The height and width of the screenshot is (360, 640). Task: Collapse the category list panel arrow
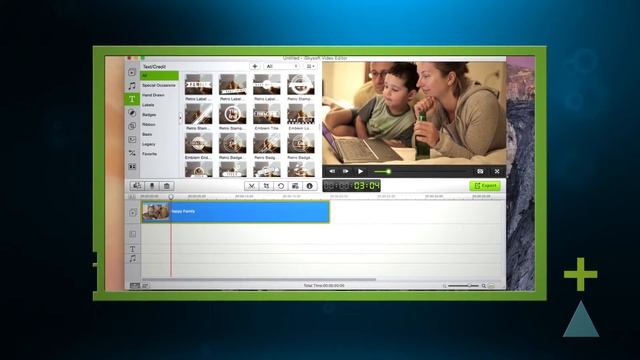(x=180, y=118)
